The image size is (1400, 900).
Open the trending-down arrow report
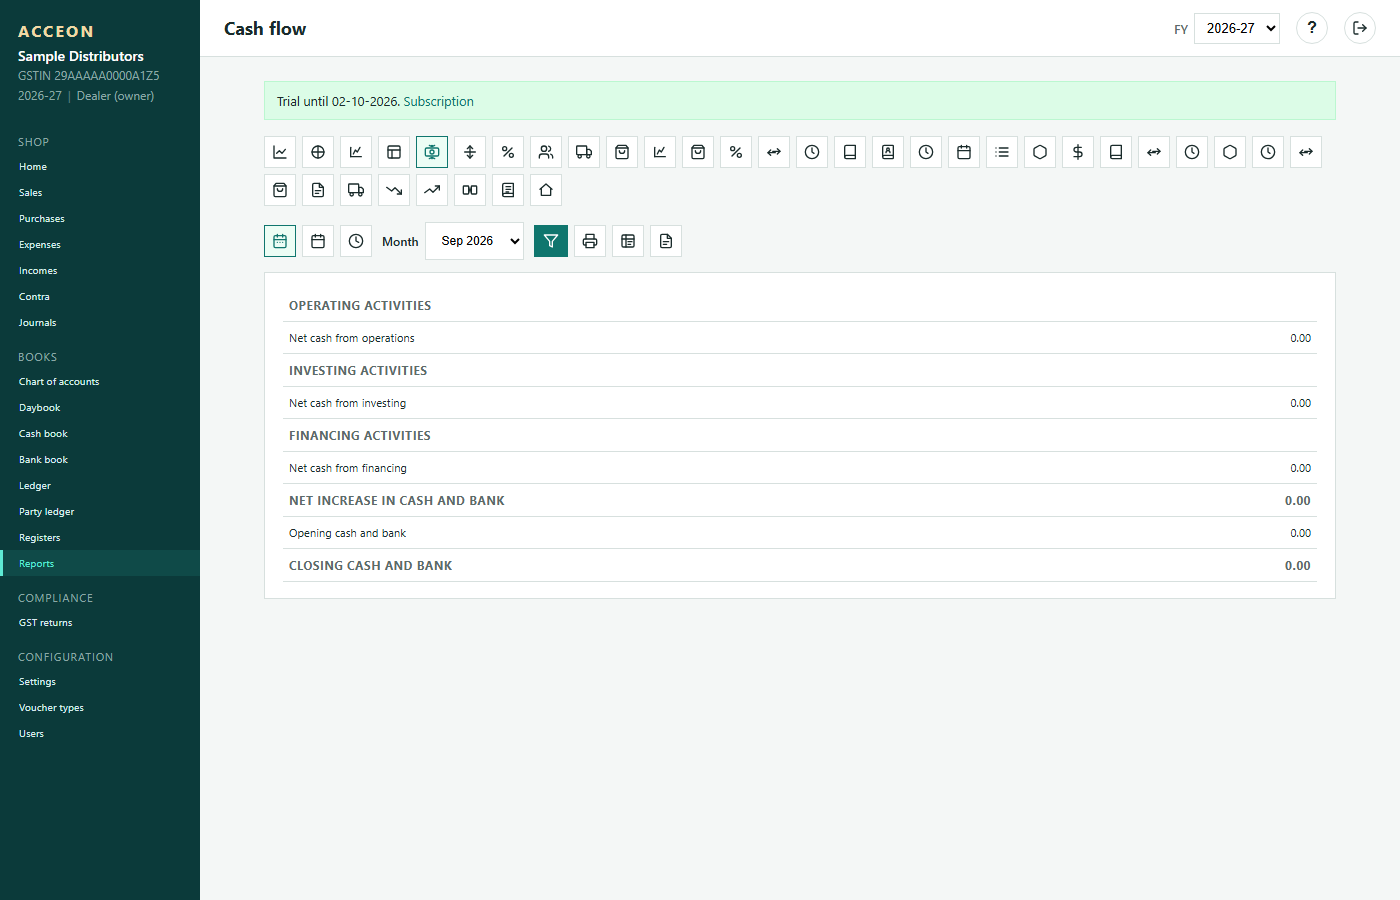pyautogui.click(x=394, y=190)
